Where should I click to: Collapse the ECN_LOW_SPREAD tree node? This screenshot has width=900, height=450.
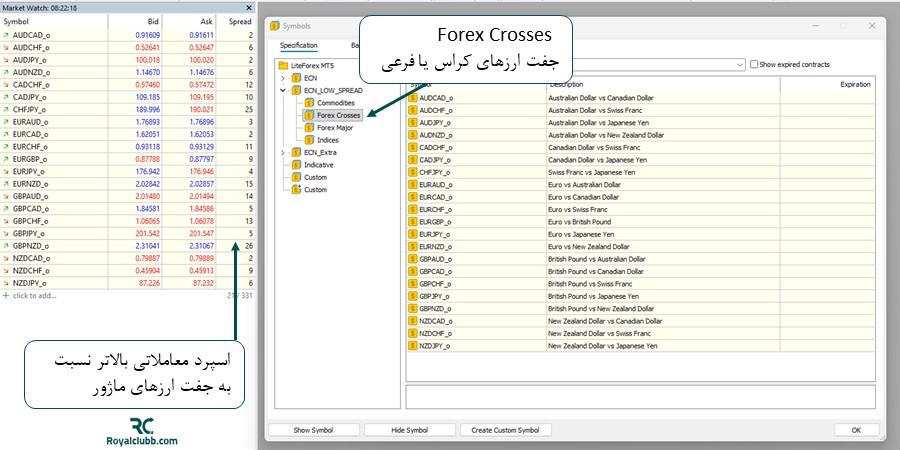(283, 90)
